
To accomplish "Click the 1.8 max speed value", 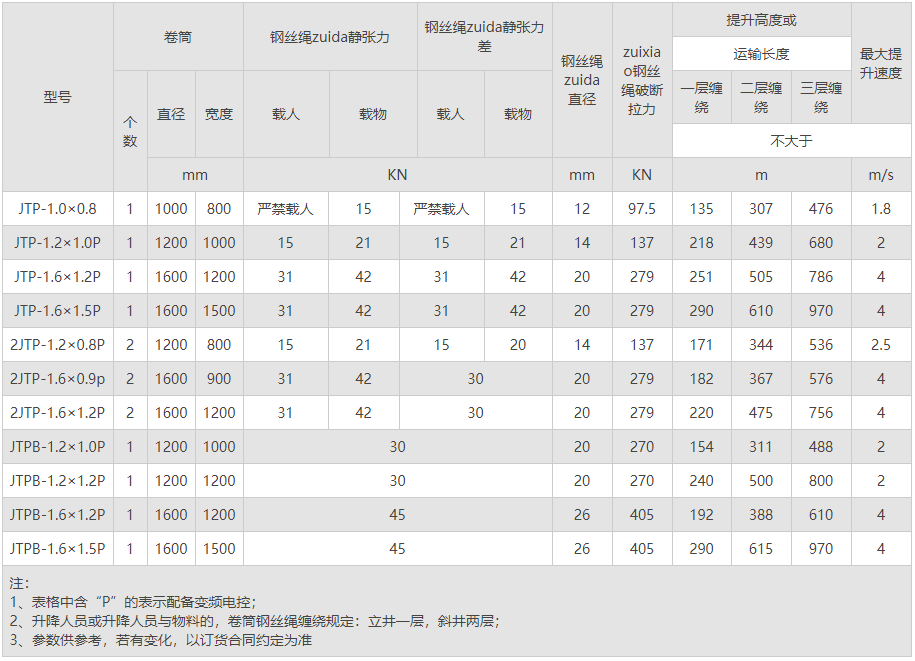I will (x=881, y=209).
